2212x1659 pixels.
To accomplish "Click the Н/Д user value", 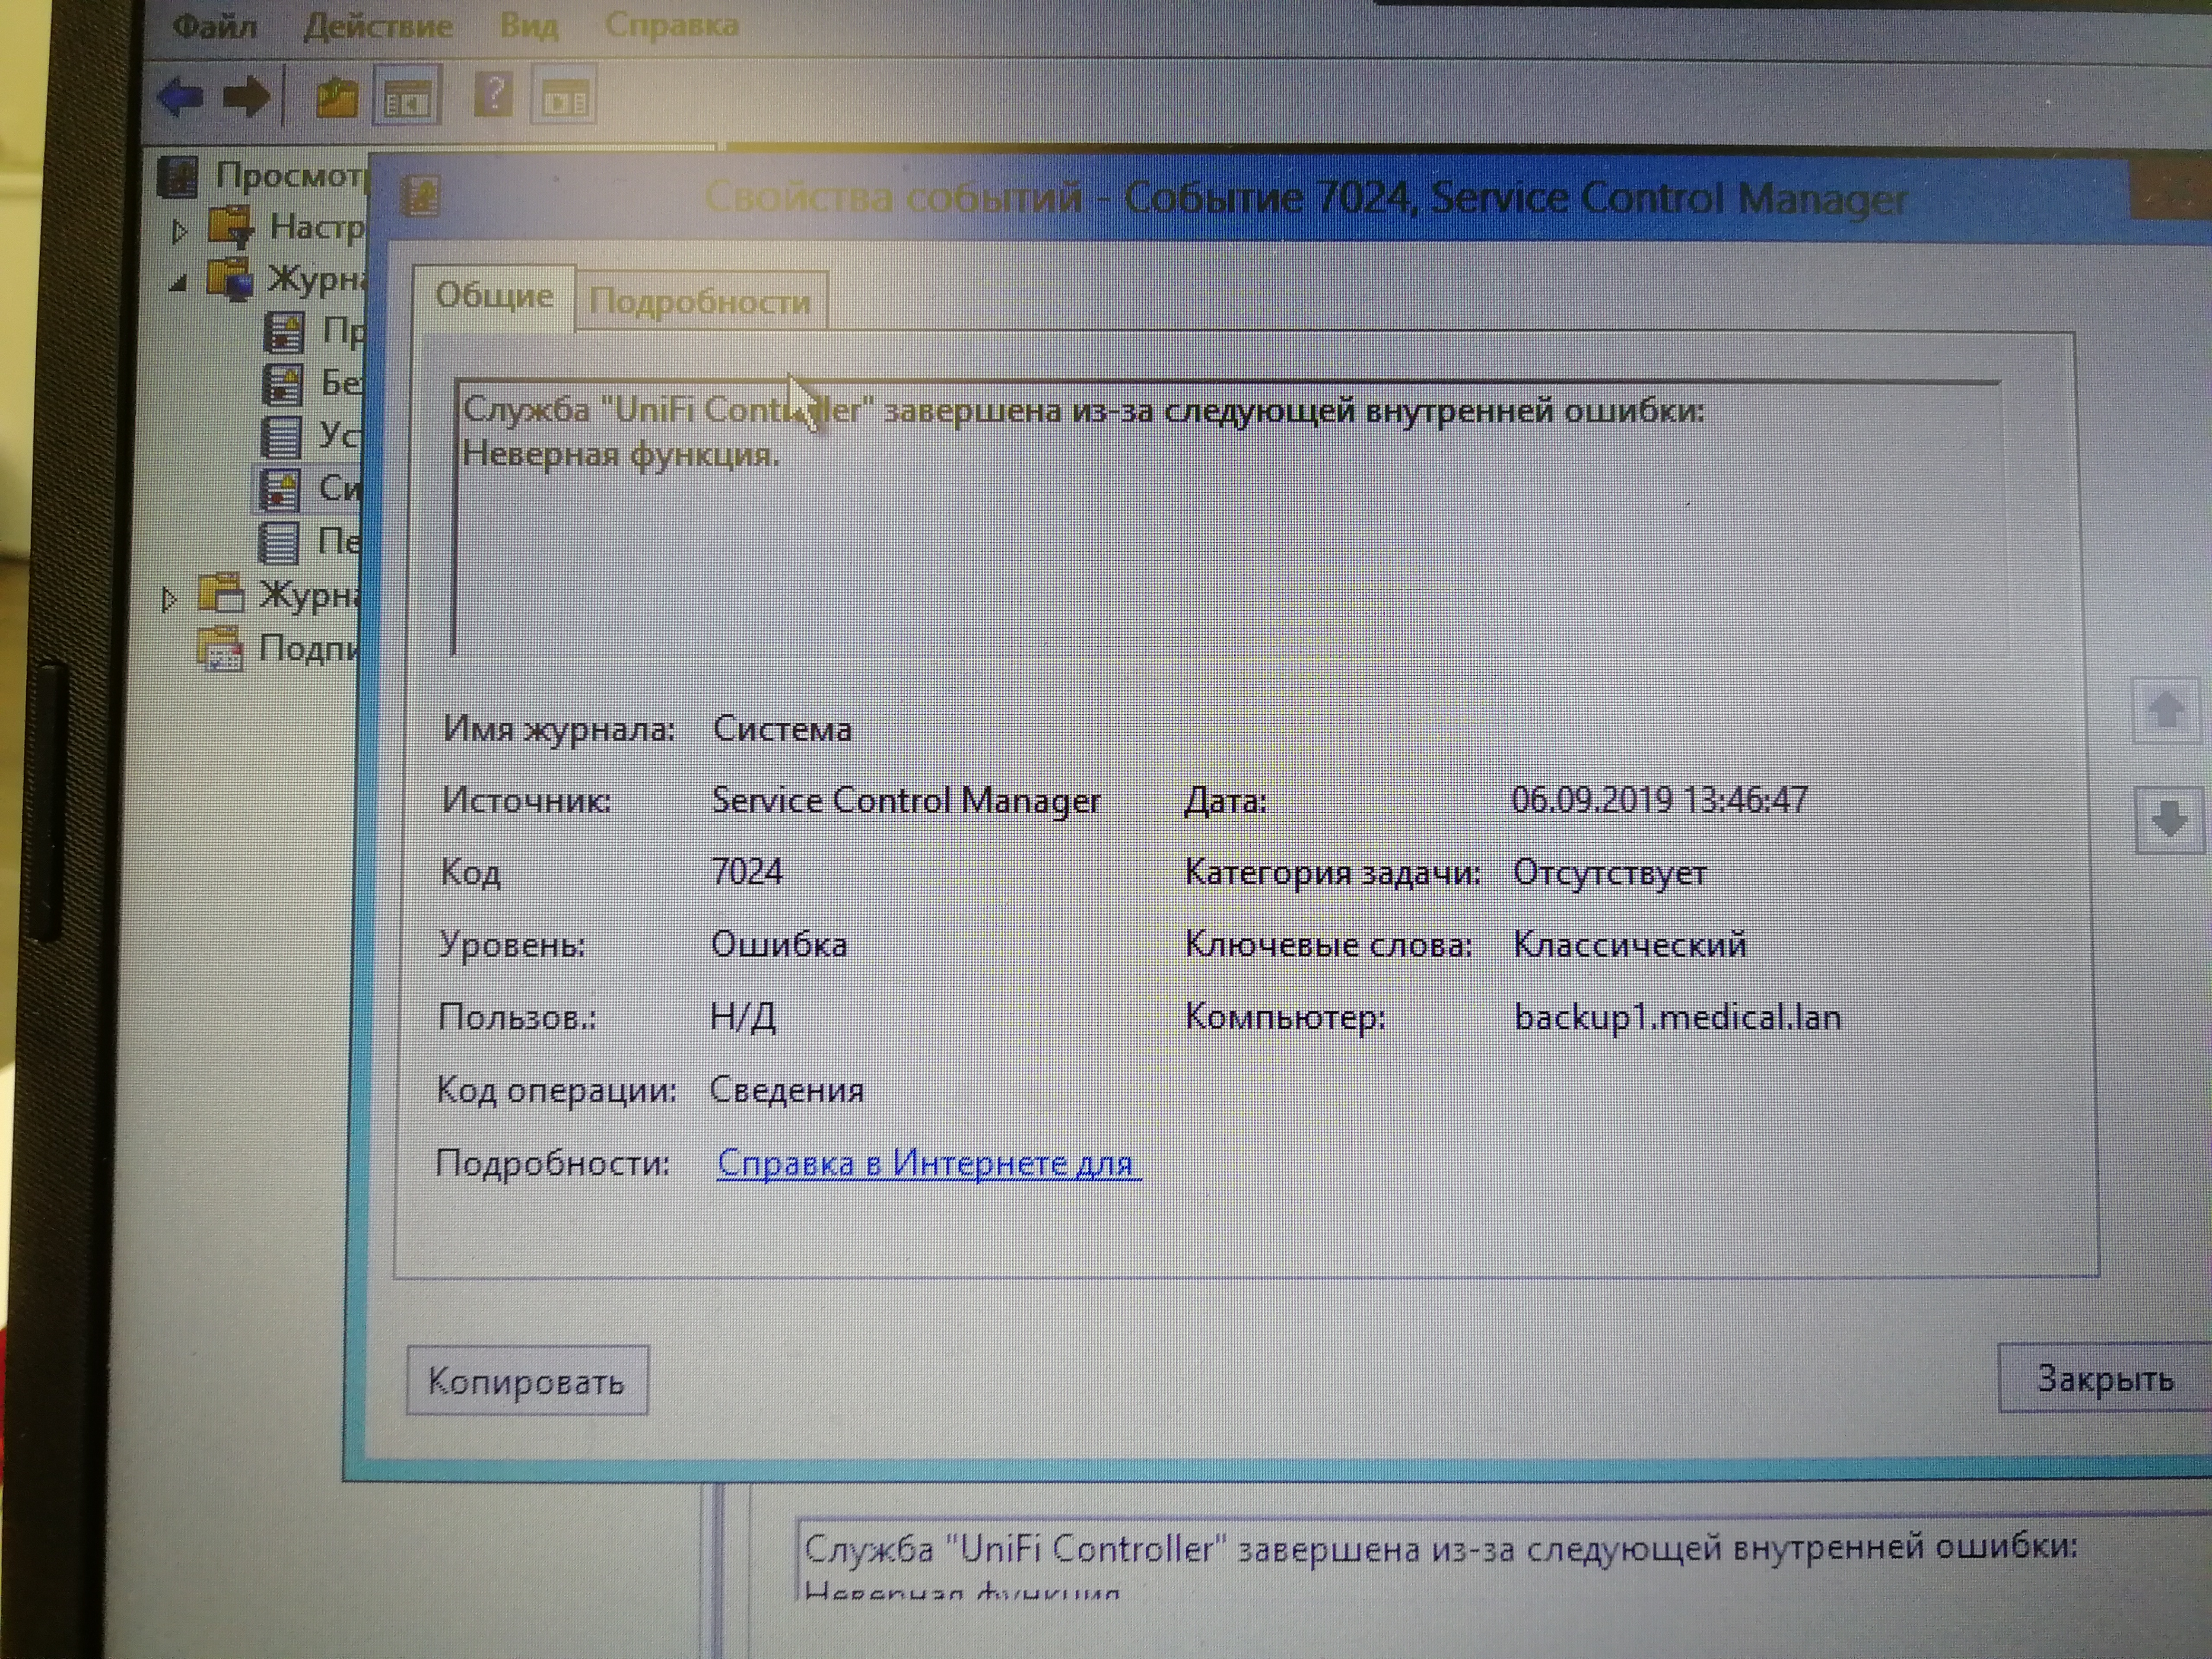I will pos(743,1017).
